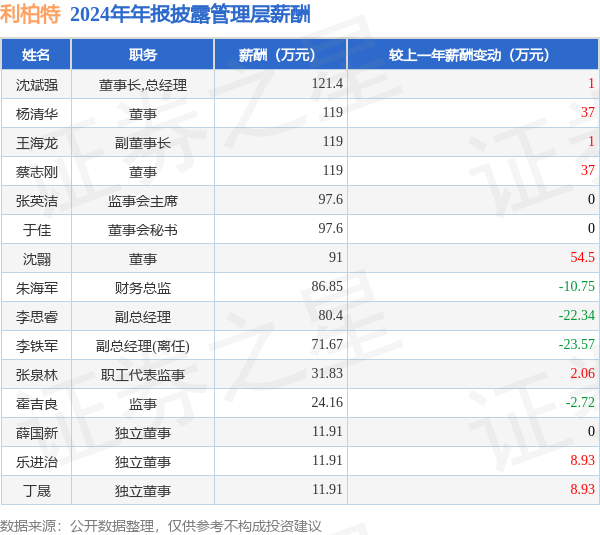Click the position 职工代表监事
The image size is (600, 535).
(143, 375)
